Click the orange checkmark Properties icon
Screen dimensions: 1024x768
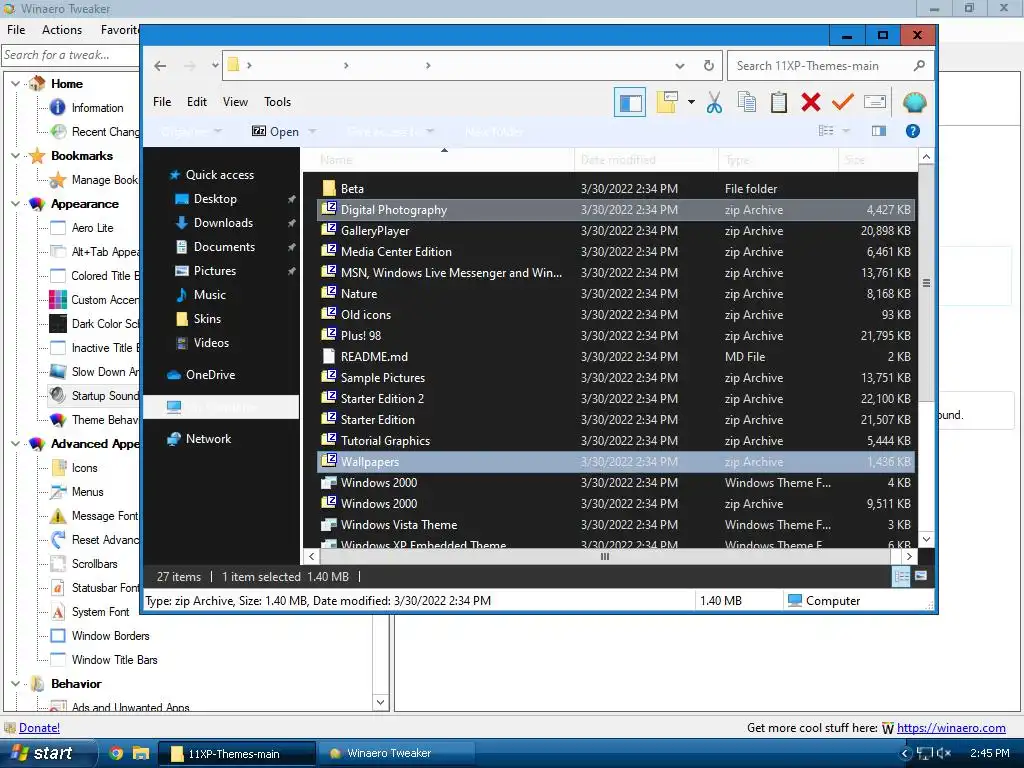[842, 103]
